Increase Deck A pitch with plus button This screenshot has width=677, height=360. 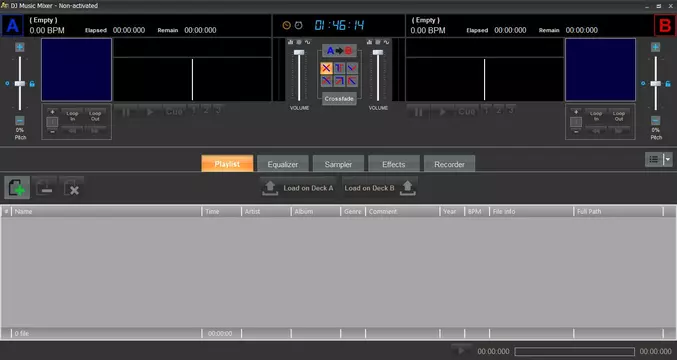(x=20, y=47)
